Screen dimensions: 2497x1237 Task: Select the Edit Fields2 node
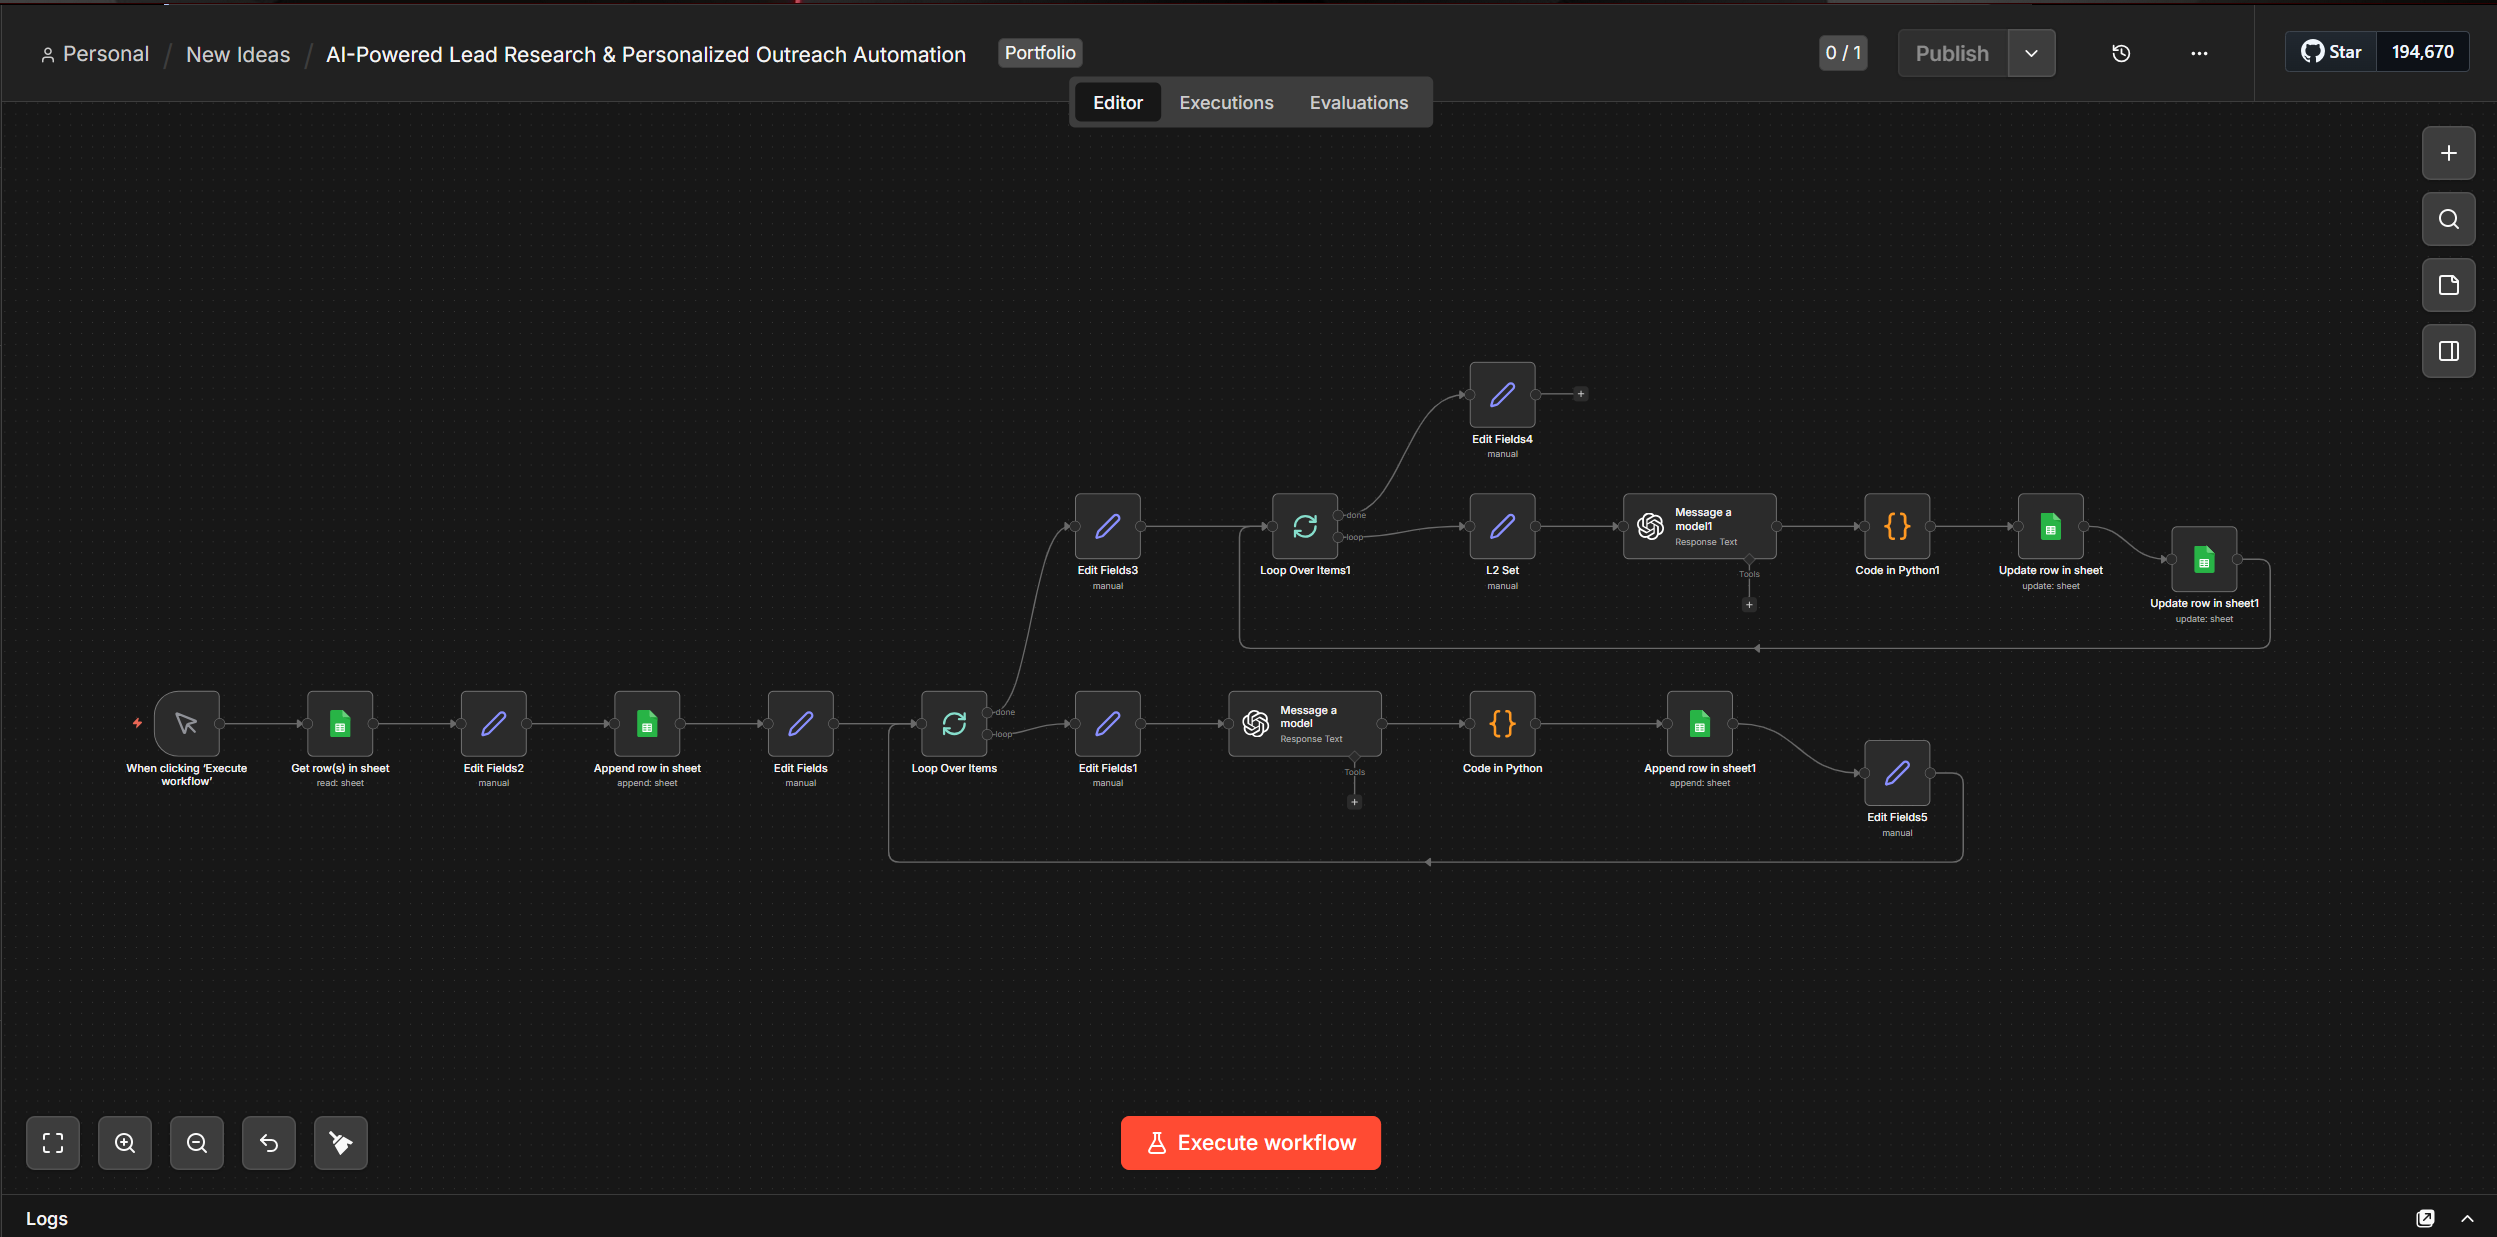(494, 723)
